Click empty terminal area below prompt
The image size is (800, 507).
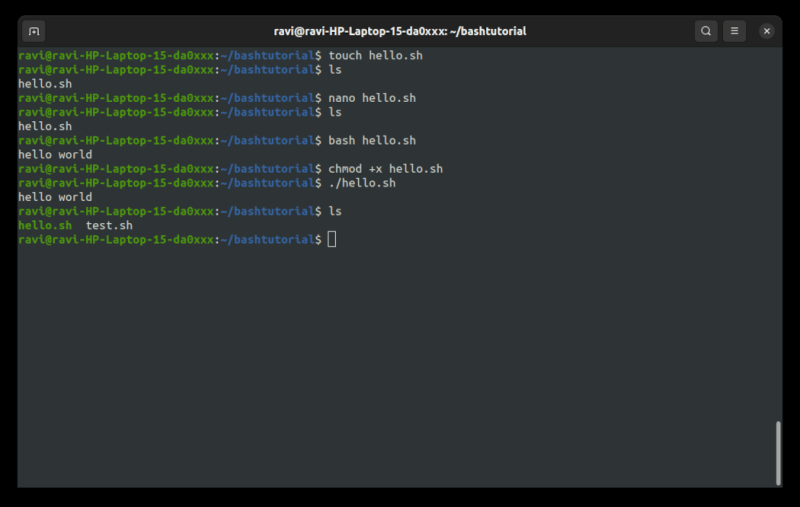[x=398, y=367]
